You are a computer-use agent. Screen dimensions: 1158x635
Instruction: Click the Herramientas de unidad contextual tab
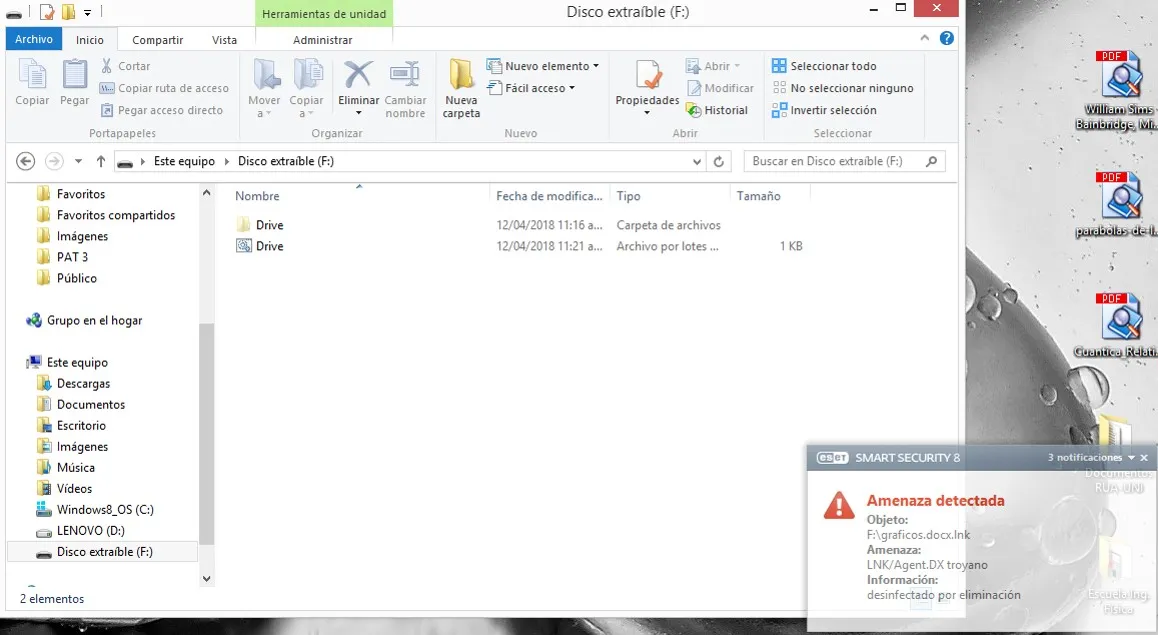point(324,14)
